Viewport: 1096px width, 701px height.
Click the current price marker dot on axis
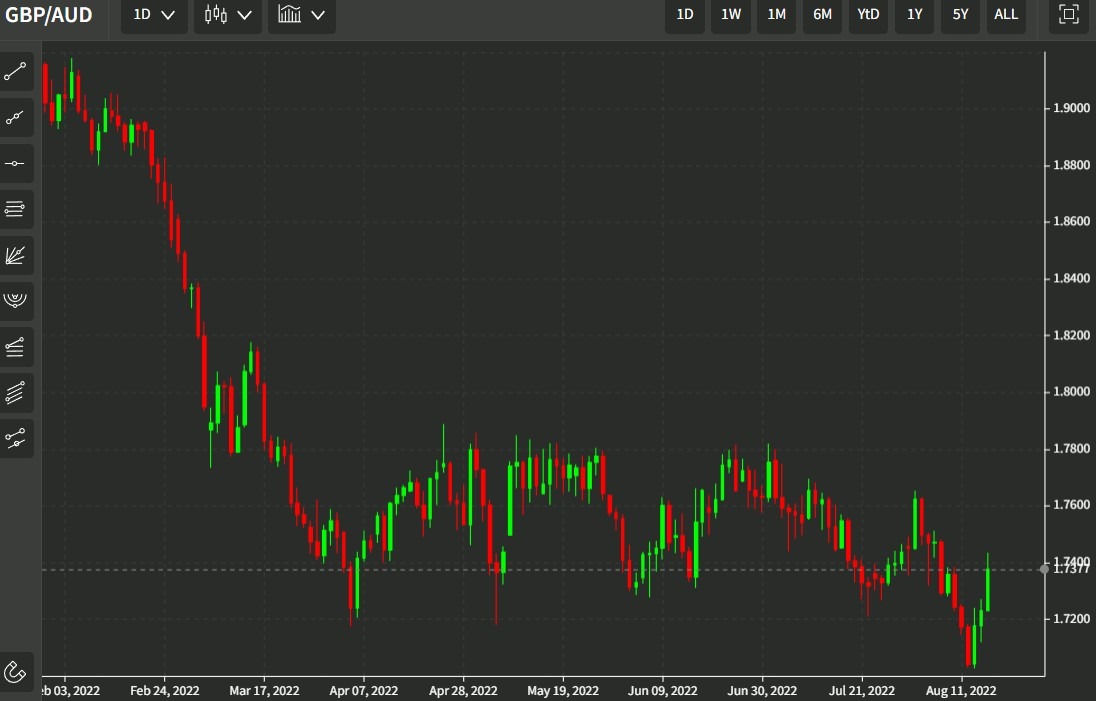coord(1044,569)
